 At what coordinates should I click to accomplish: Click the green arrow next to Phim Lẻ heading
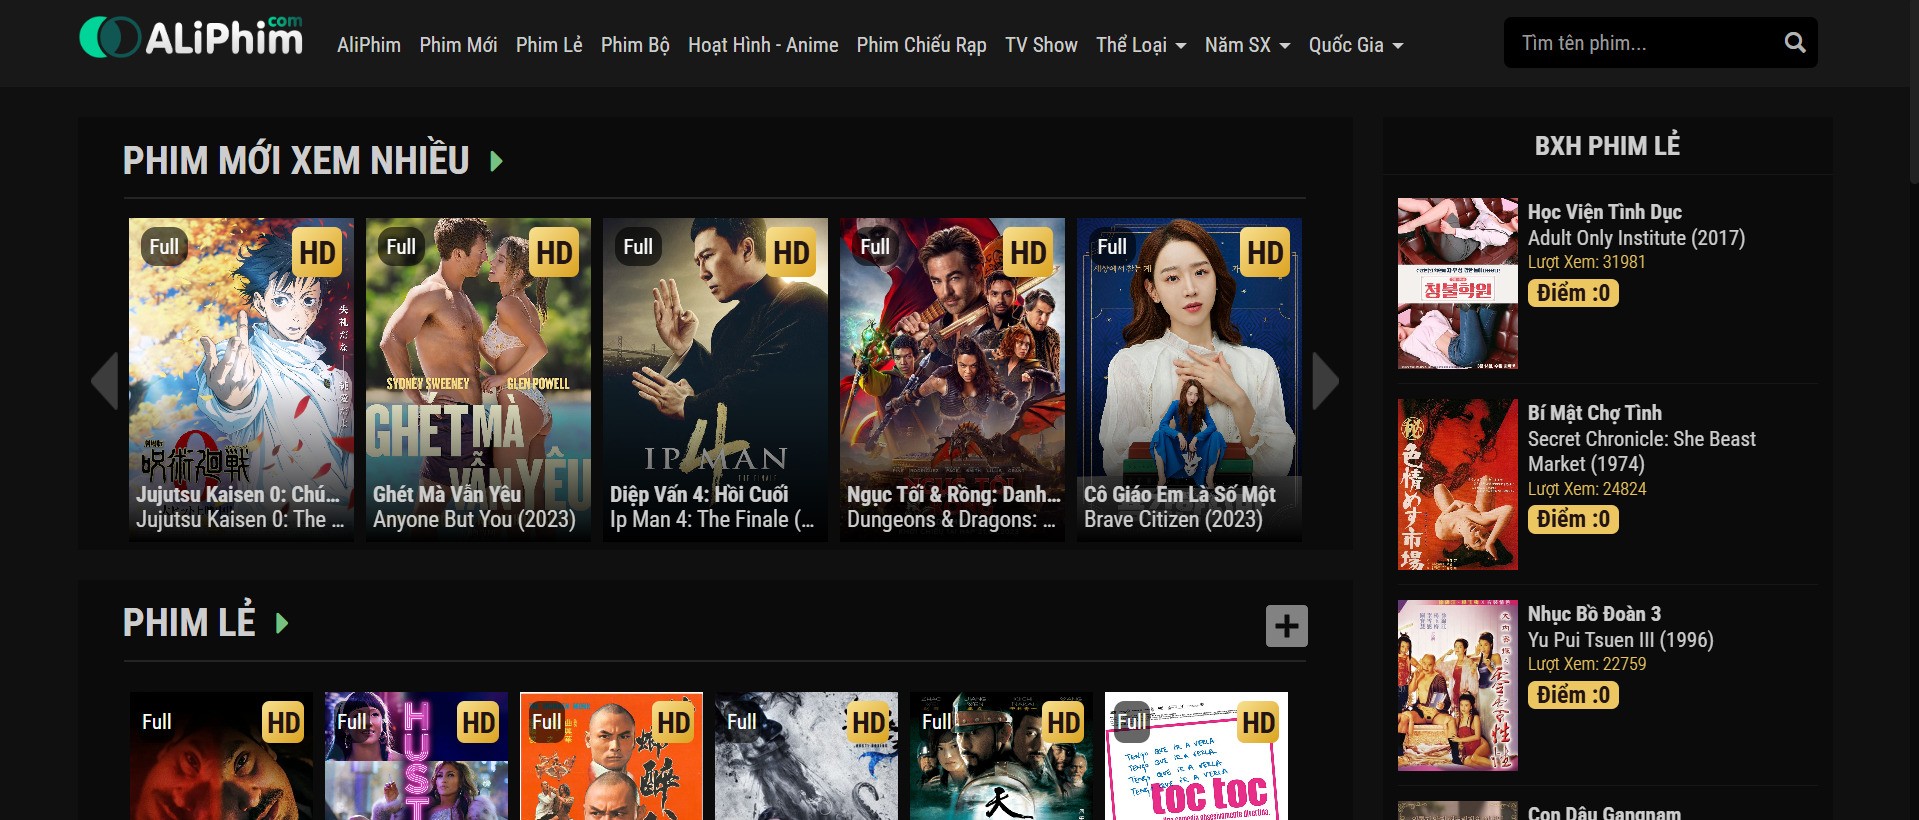tap(282, 624)
